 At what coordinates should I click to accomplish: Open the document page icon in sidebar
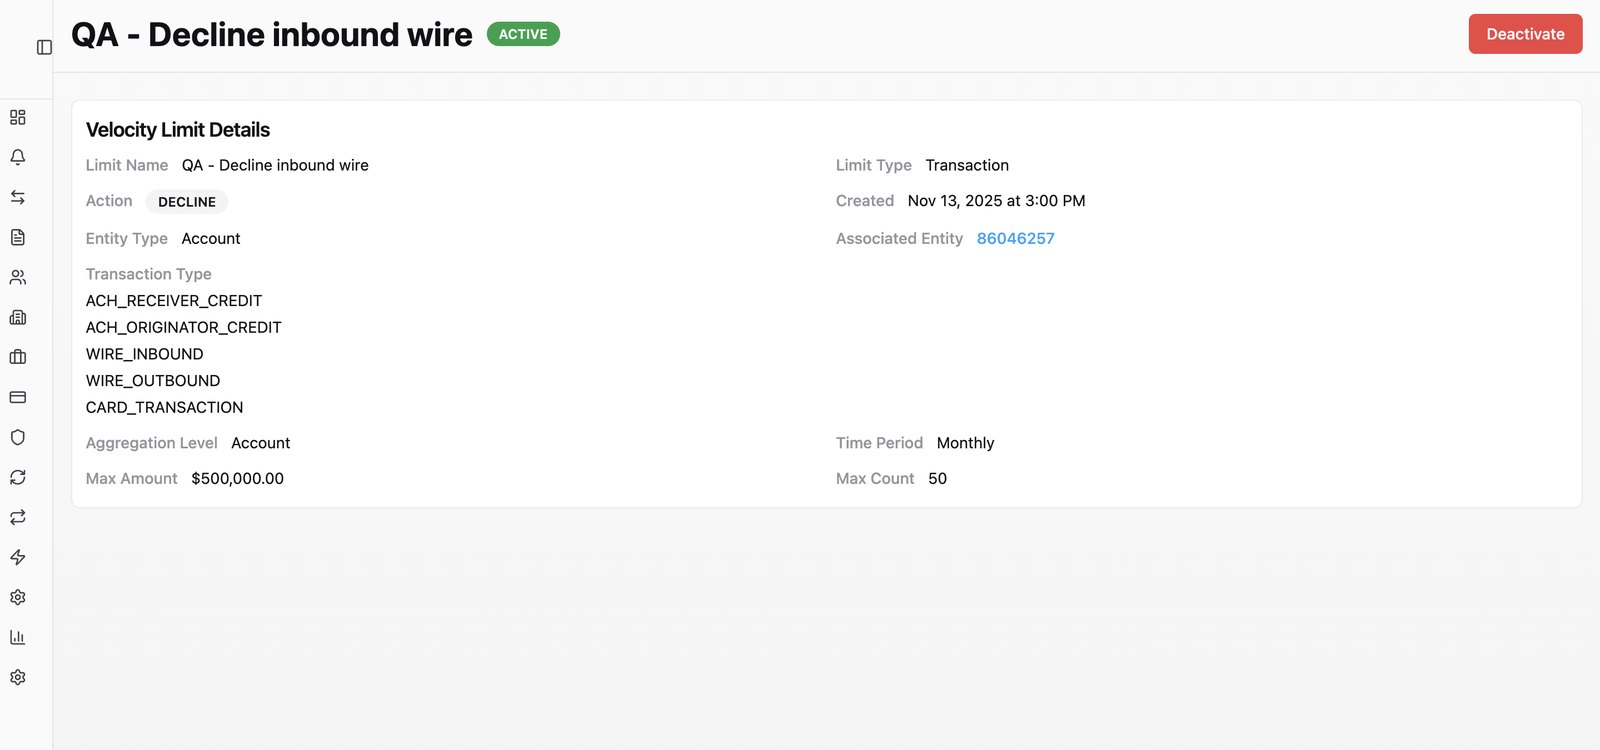18,237
